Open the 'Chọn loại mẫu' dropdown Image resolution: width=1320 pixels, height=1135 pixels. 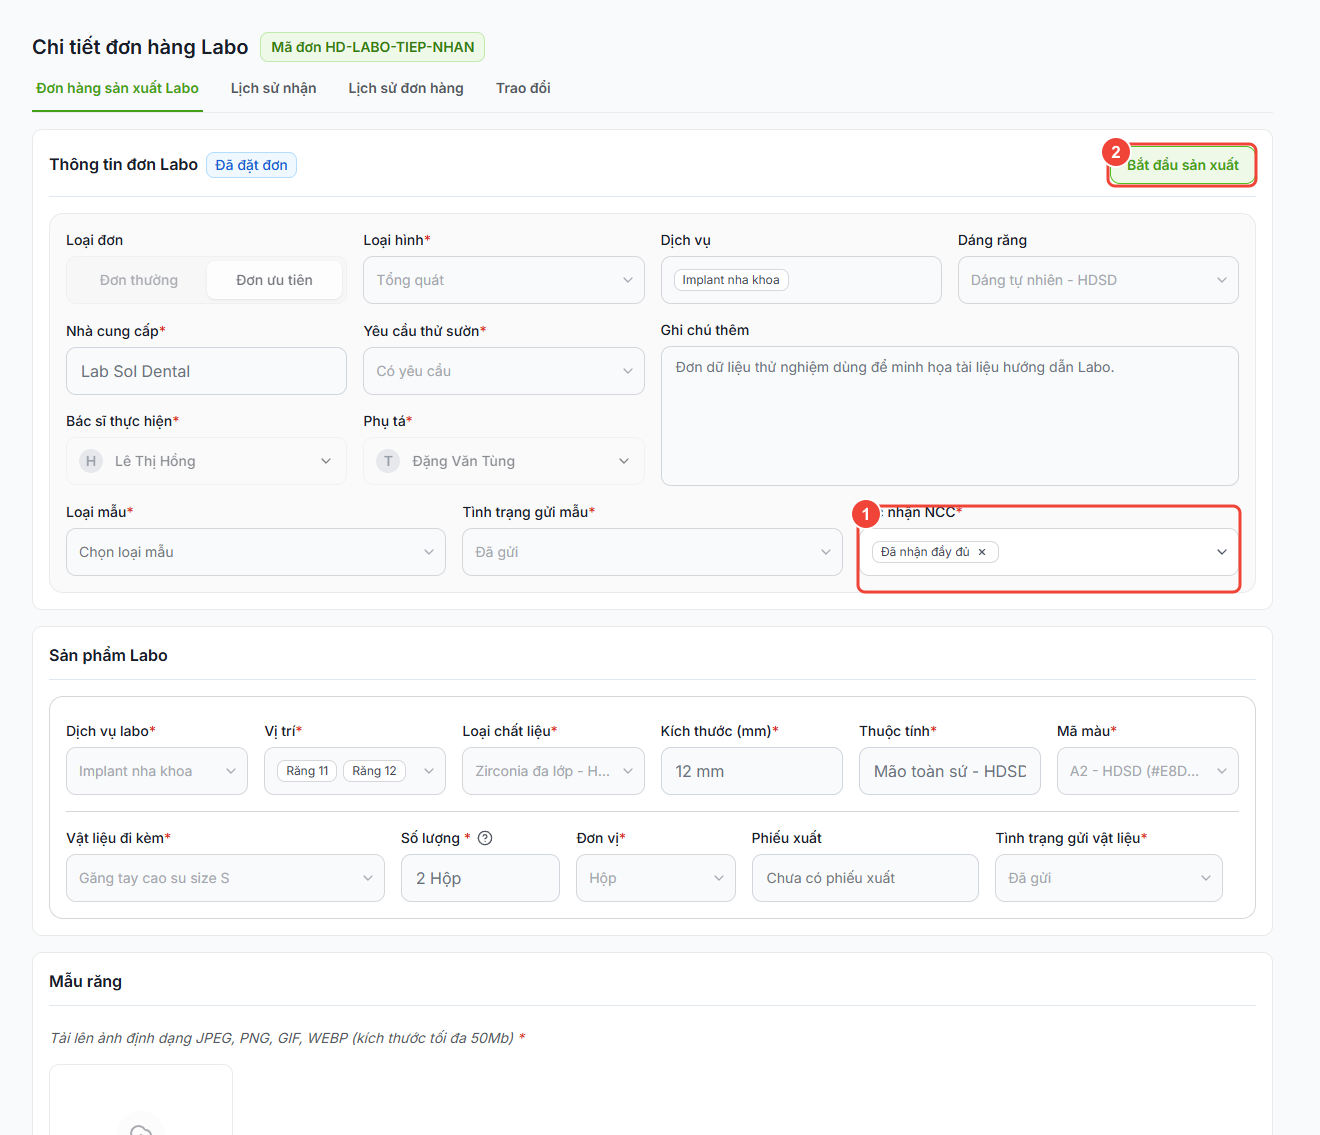pos(256,552)
